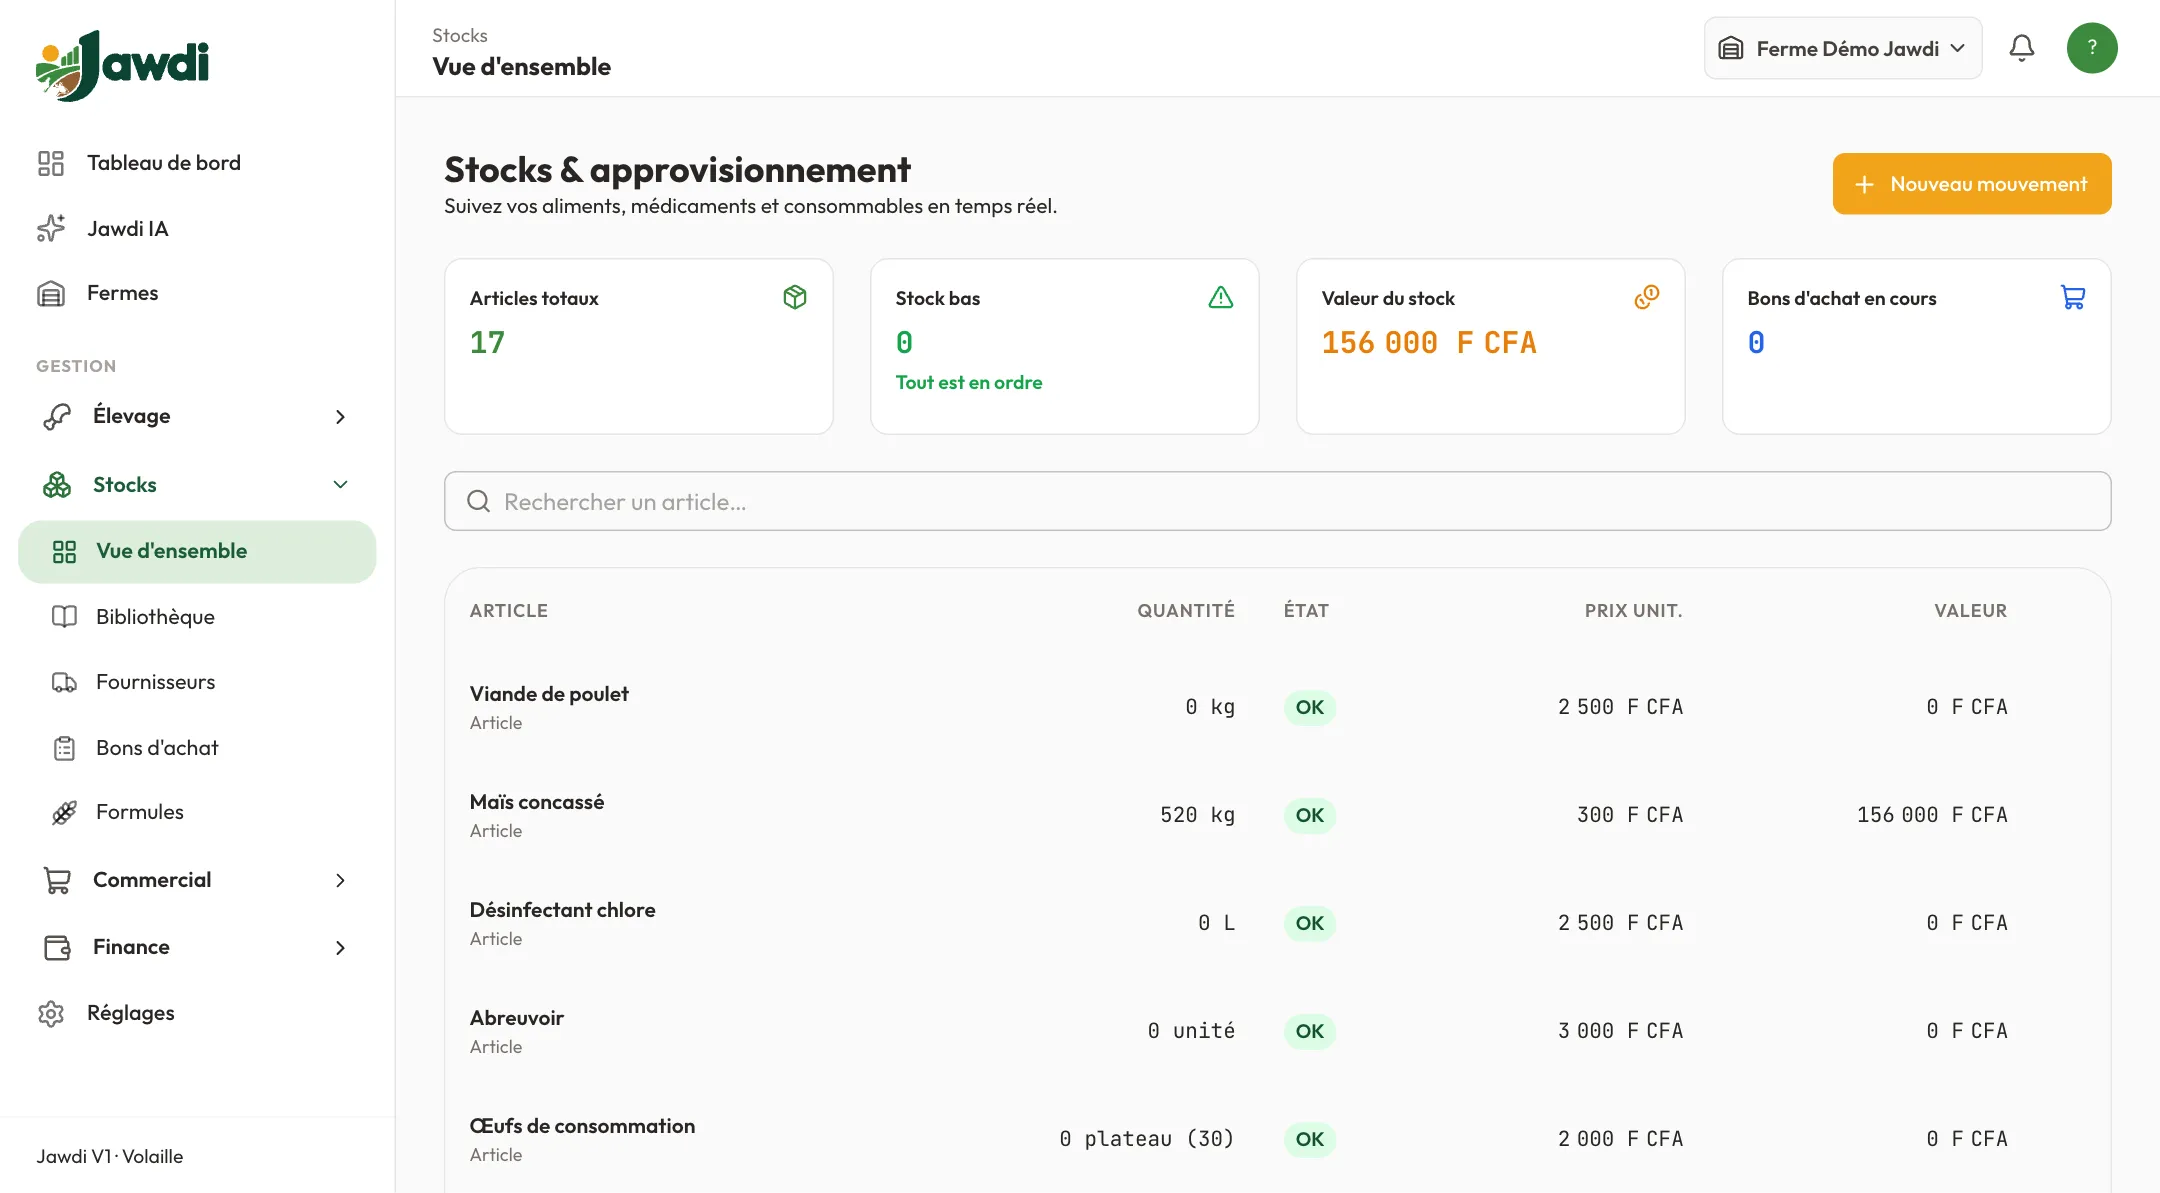Viewport: 2160px width, 1193px height.
Task: Click the Stock bas warning triangle icon
Action: pyautogui.click(x=1221, y=297)
